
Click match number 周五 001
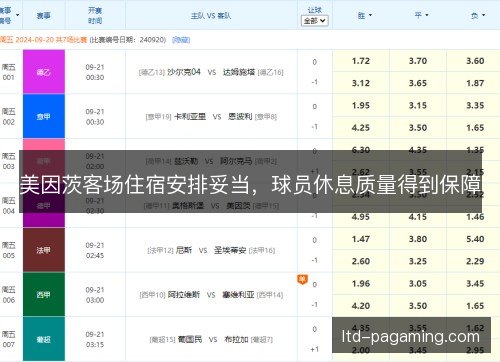click(x=8, y=72)
